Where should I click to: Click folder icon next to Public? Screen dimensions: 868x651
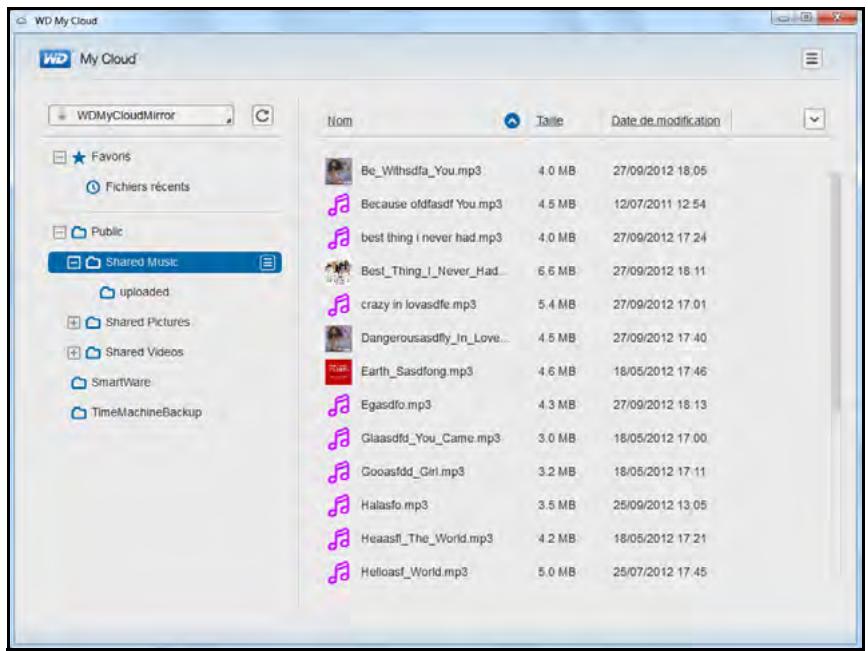tap(79, 232)
